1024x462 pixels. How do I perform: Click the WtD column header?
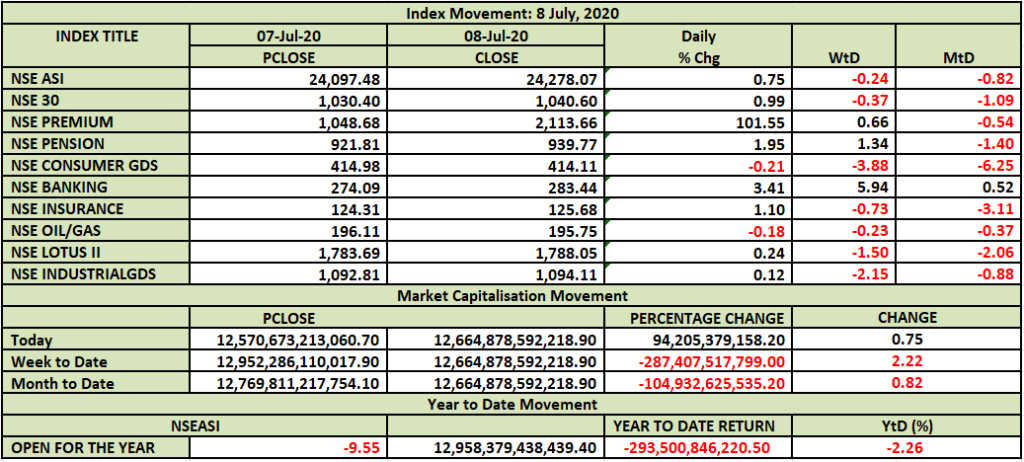[843, 58]
